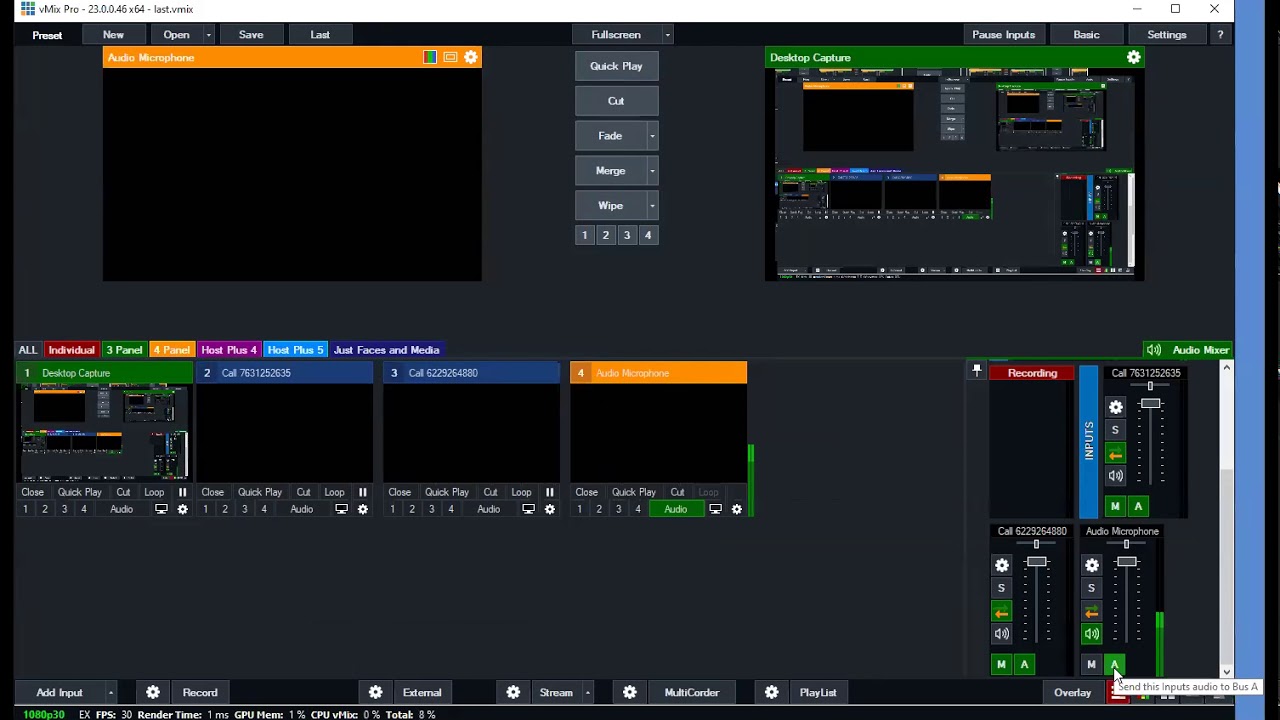Expand the Wipe transition dropdown arrow

pyautogui.click(x=652, y=206)
